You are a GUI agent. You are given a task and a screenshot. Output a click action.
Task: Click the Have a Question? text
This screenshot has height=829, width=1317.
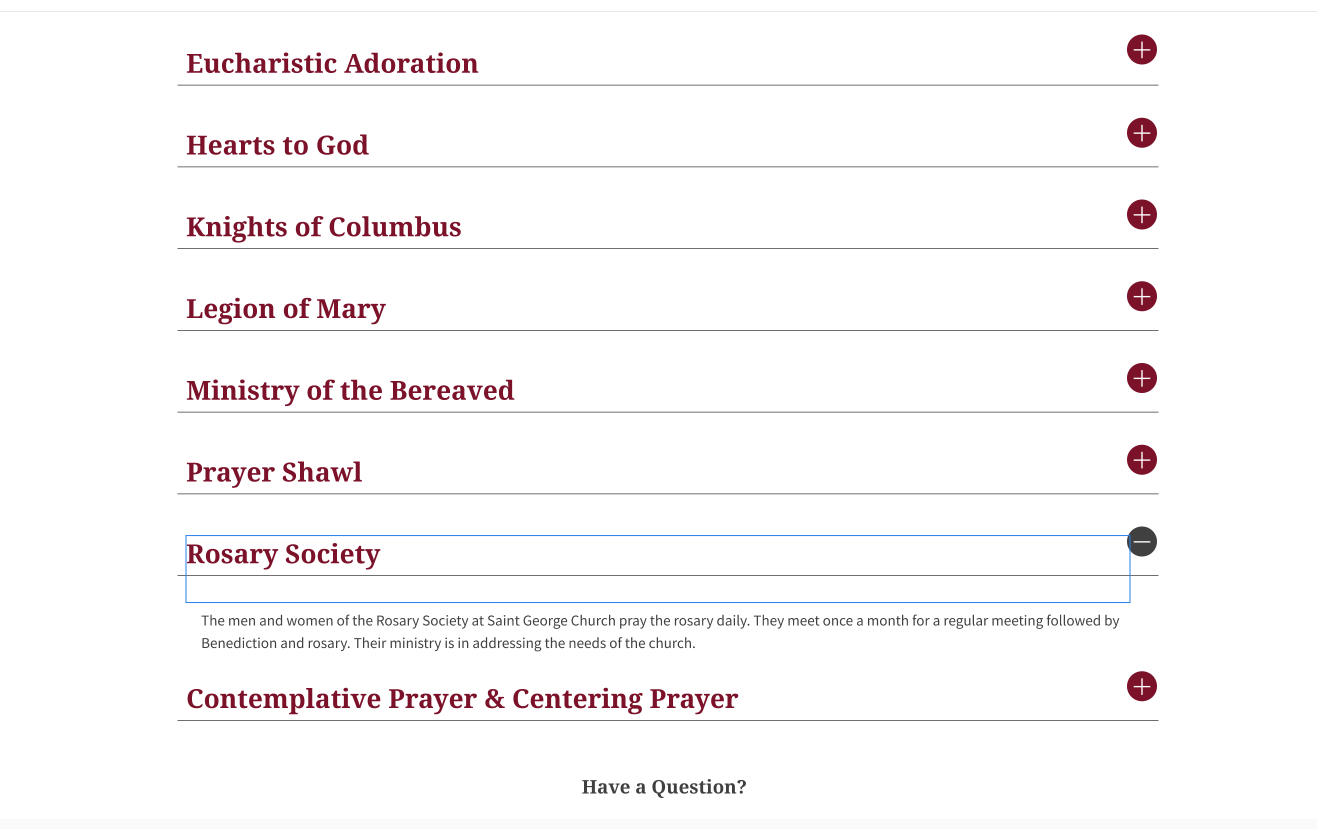pos(664,787)
